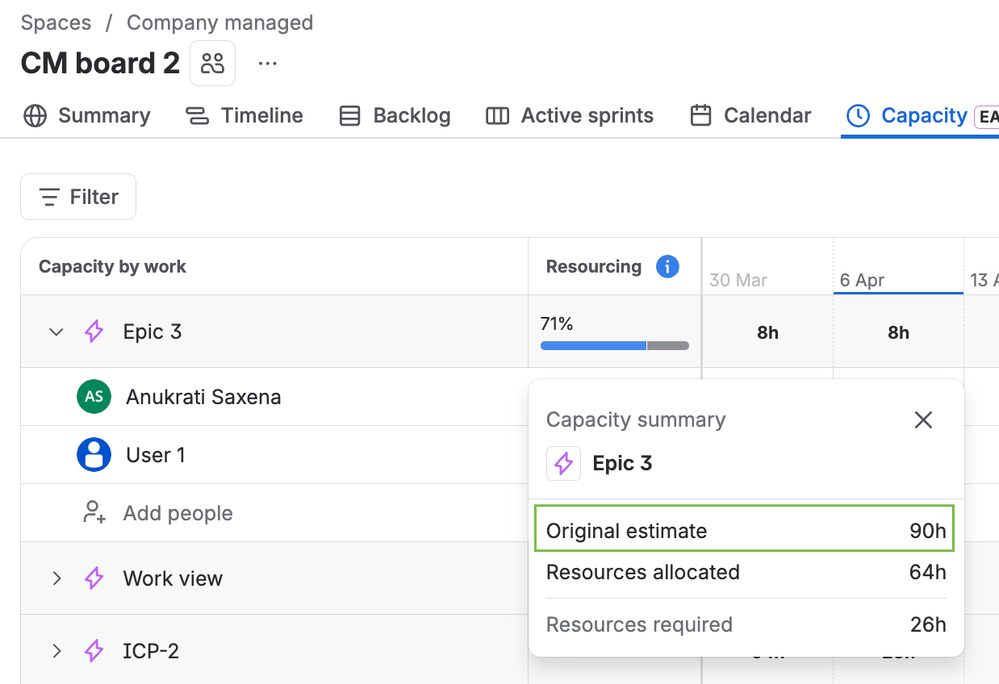The image size is (999, 684).
Task: Switch to the Timeline tab
Action: 245,116
